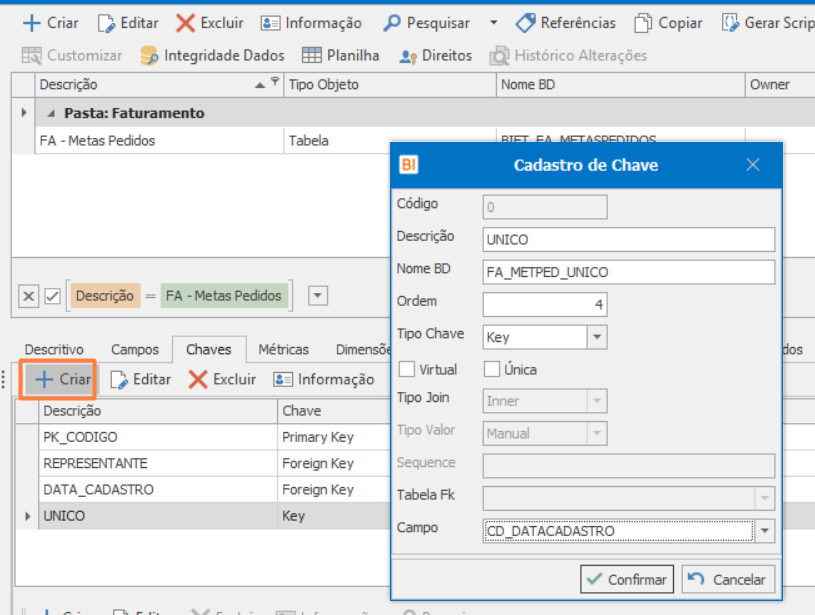
Task: Click the Código field
Action: tap(545, 207)
